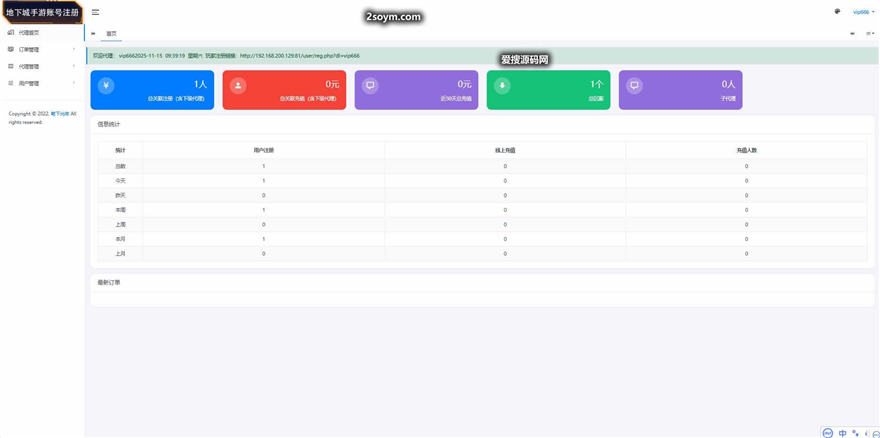Click the download icon on the green card
This screenshot has height=438, width=880.
pyautogui.click(x=502, y=86)
